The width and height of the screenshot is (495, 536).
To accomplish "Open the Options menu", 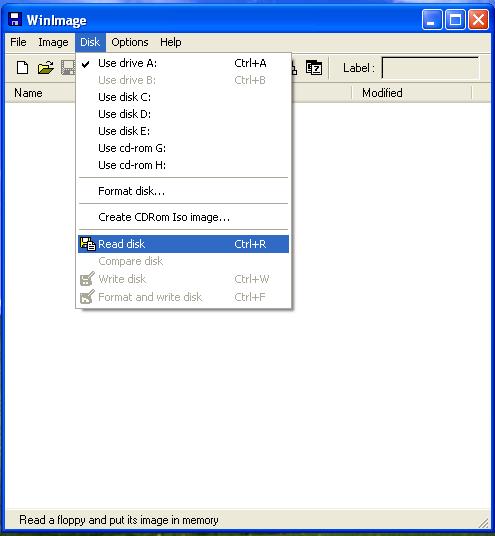I will coord(130,42).
